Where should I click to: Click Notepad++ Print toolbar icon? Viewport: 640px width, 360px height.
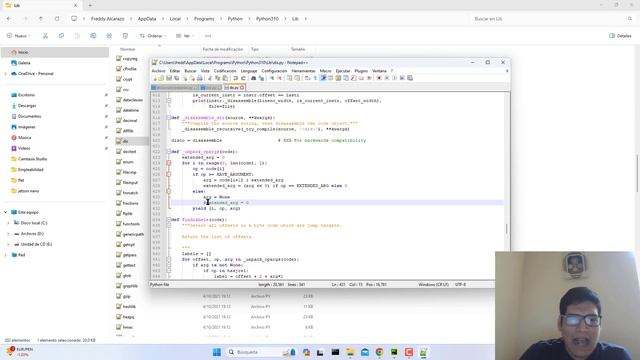point(200,78)
